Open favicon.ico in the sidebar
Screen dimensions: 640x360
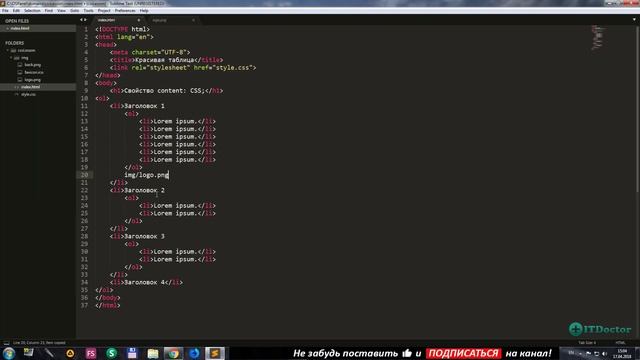pyautogui.click(x=34, y=72)
